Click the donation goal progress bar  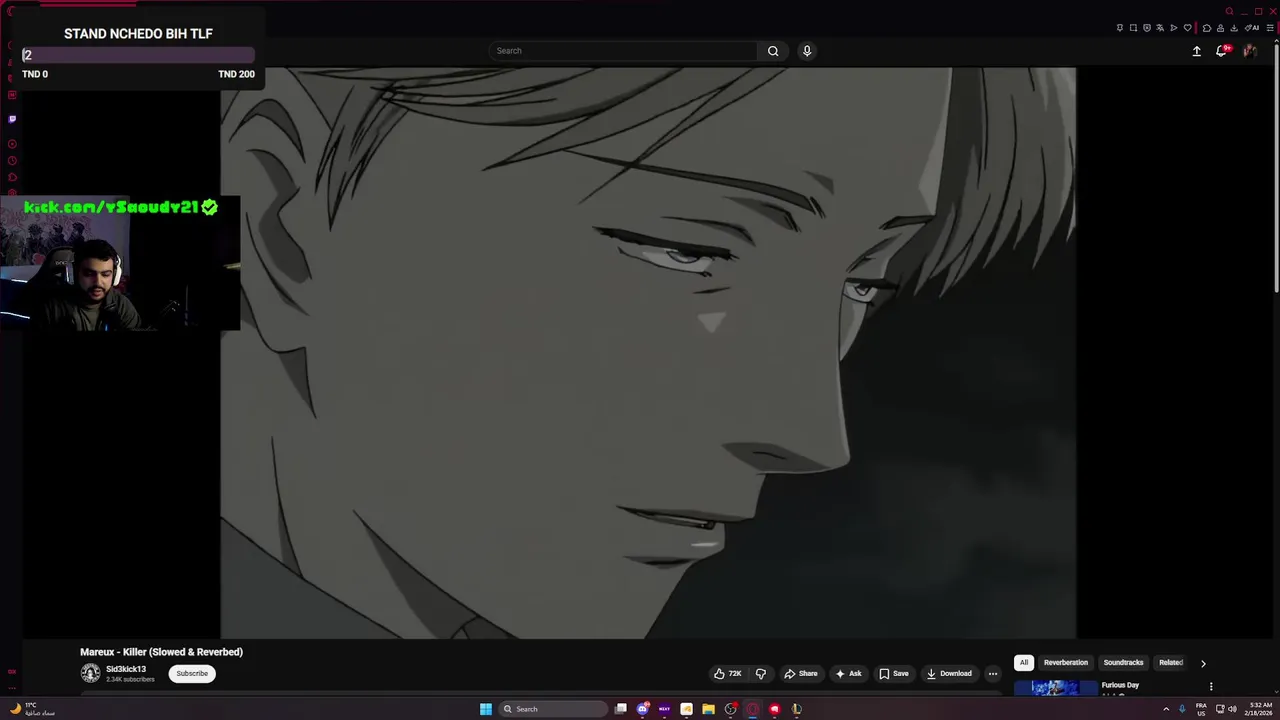pos(138,56)
